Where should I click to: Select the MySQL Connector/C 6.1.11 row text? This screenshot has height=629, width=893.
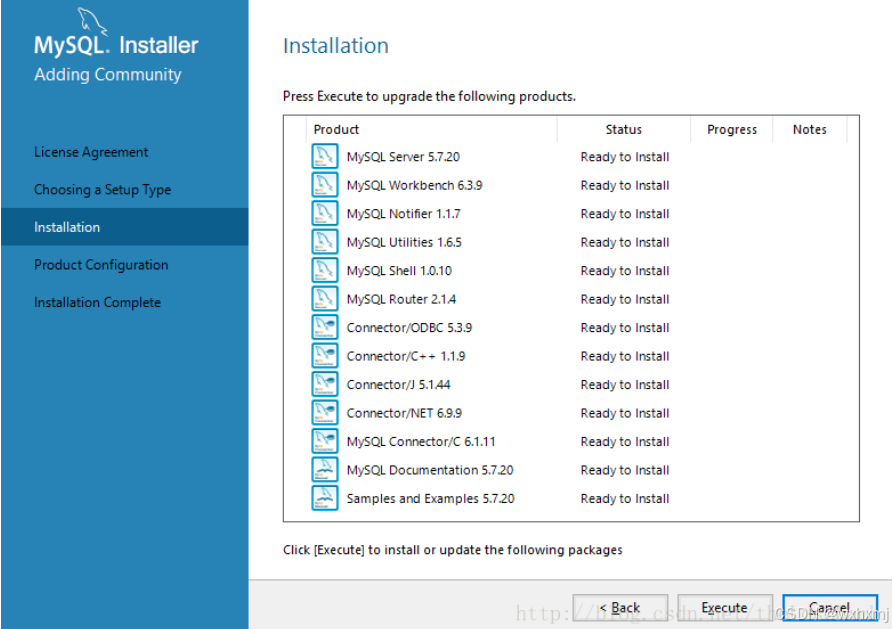[421, 442]
